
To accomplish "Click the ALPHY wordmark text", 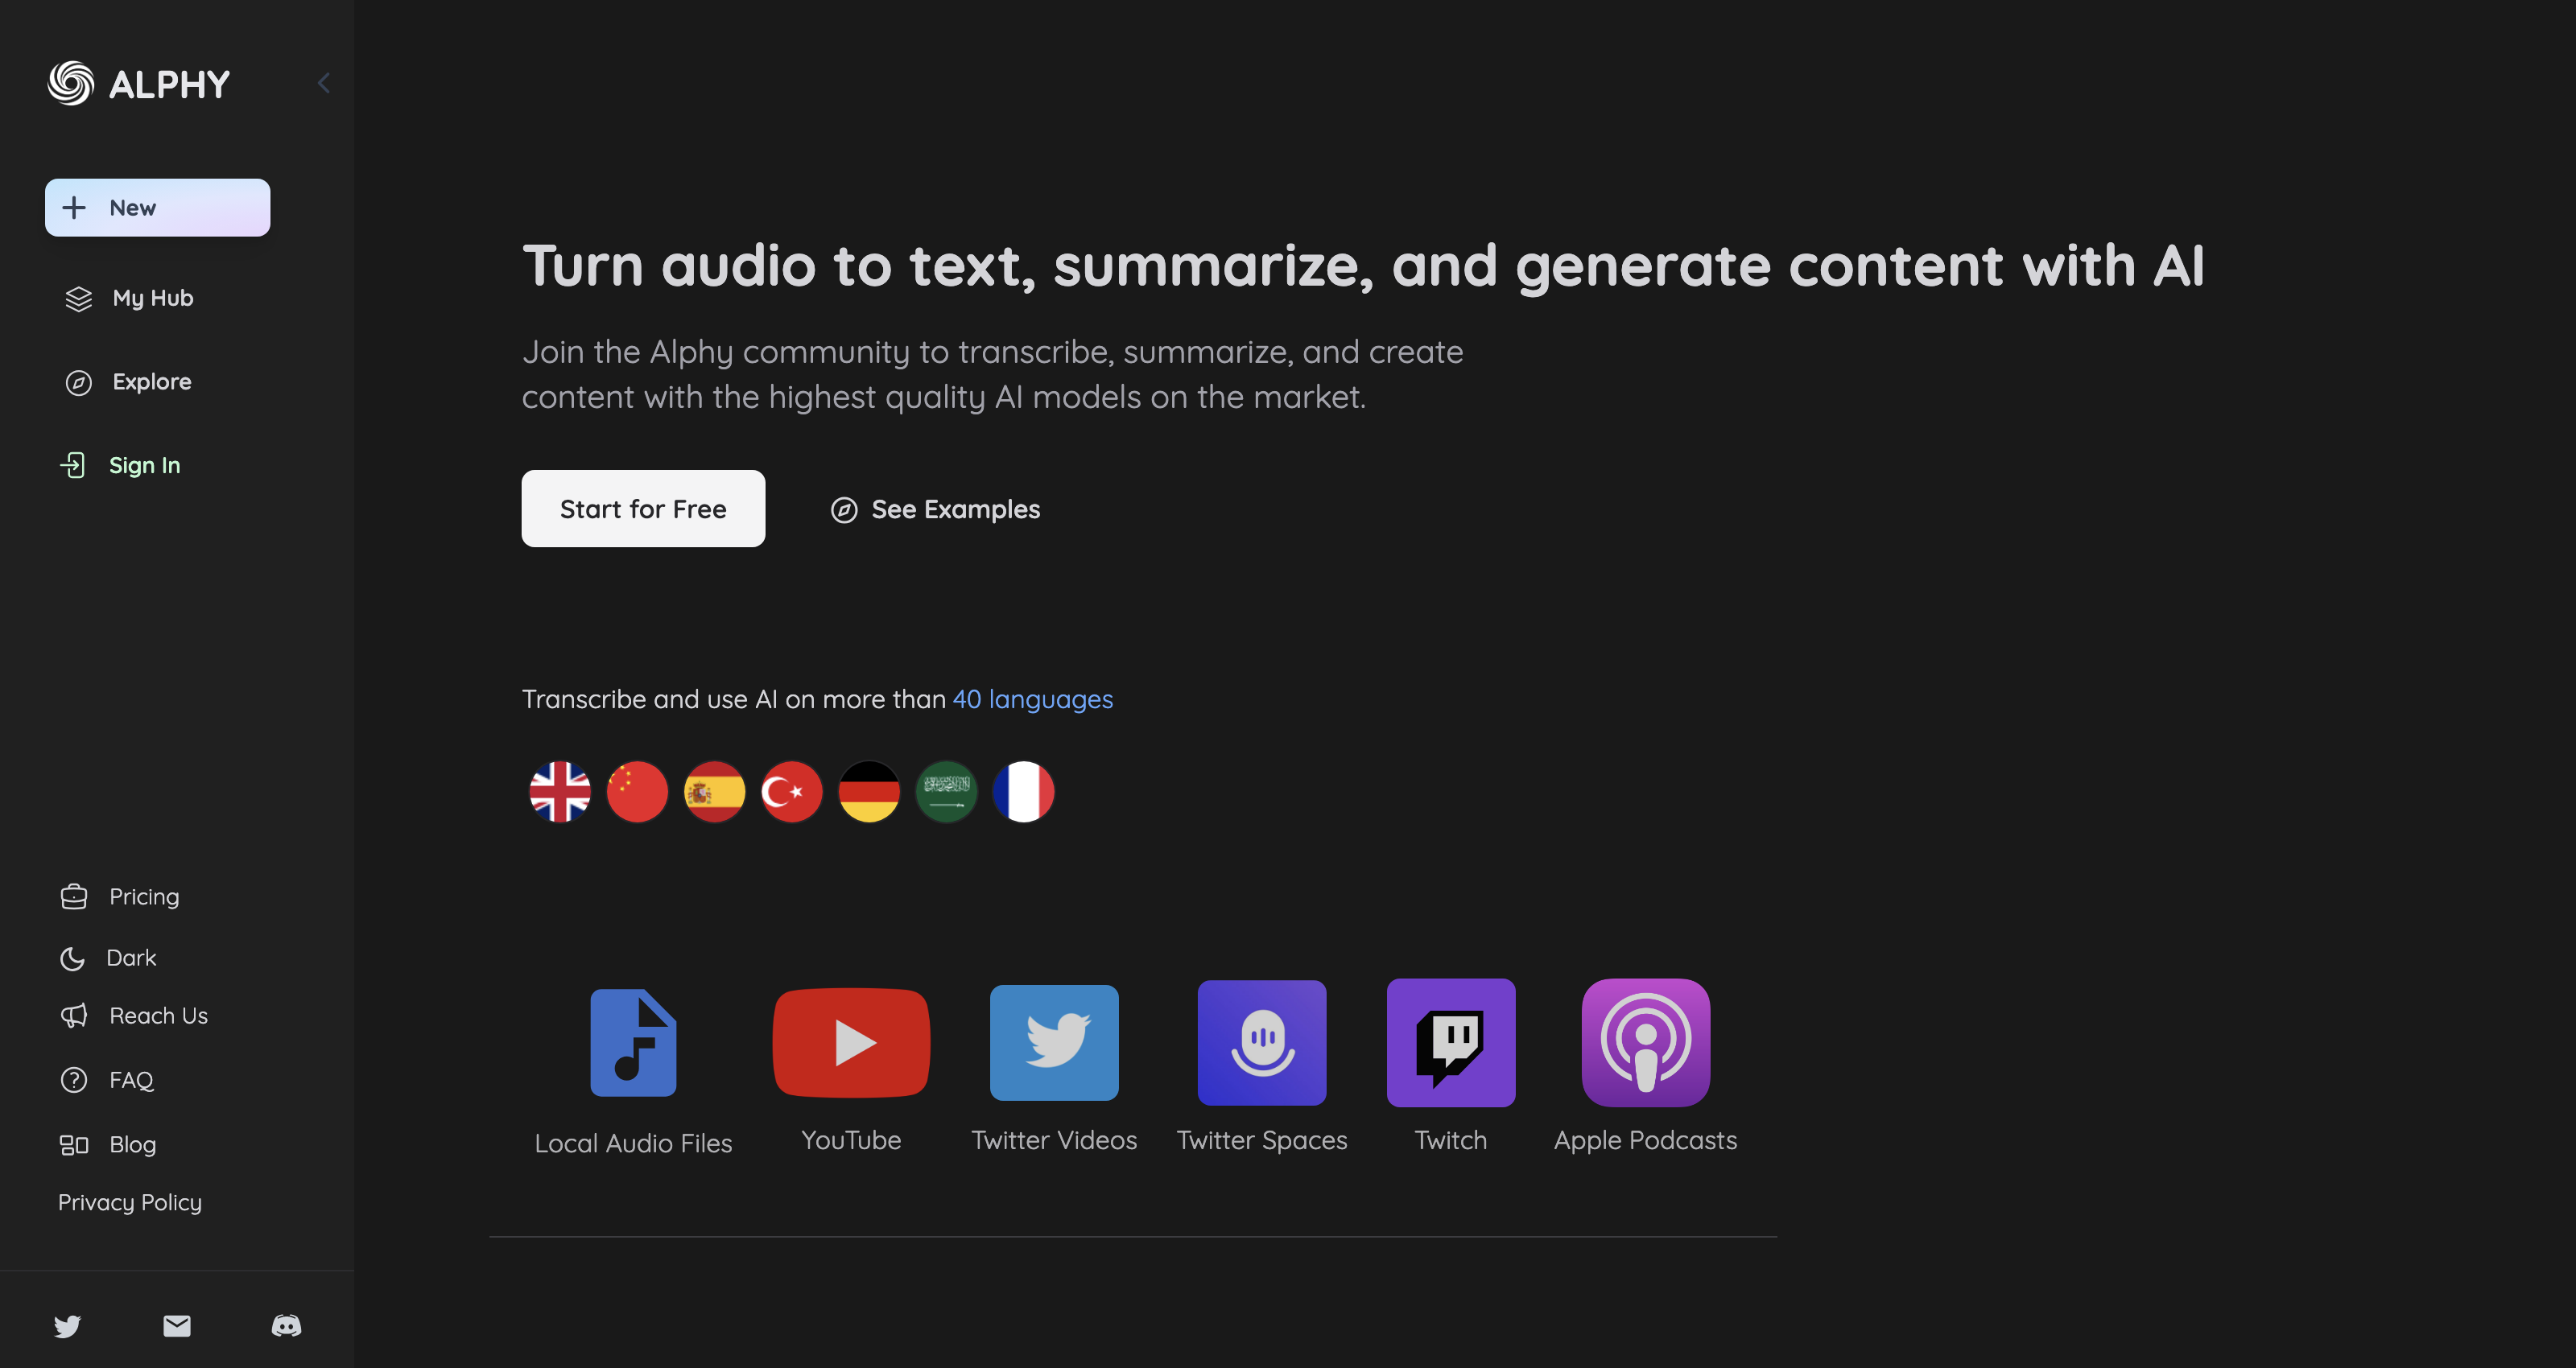I will click(x=169, y=85).
